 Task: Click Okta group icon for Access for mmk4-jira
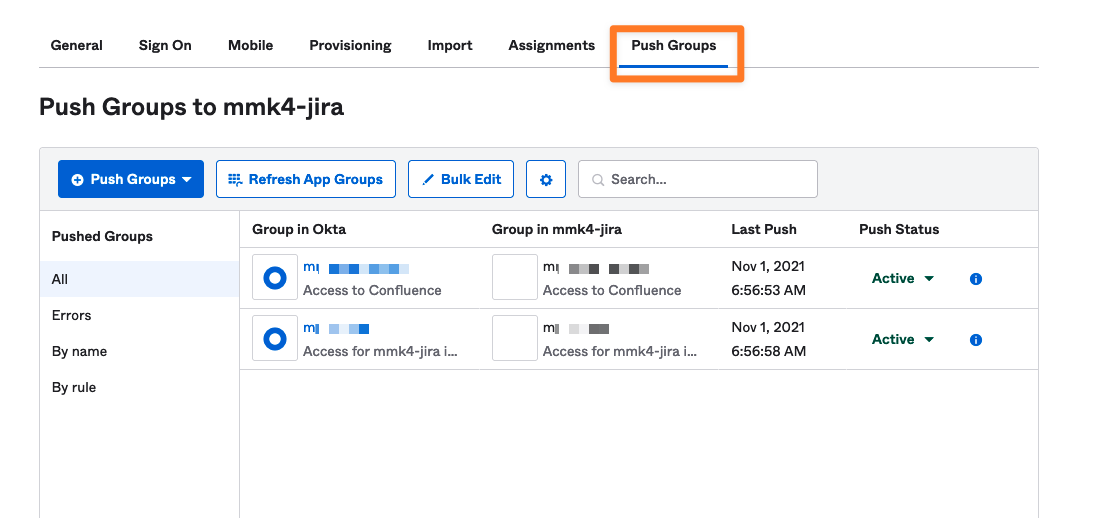click(x=275, y=339)
